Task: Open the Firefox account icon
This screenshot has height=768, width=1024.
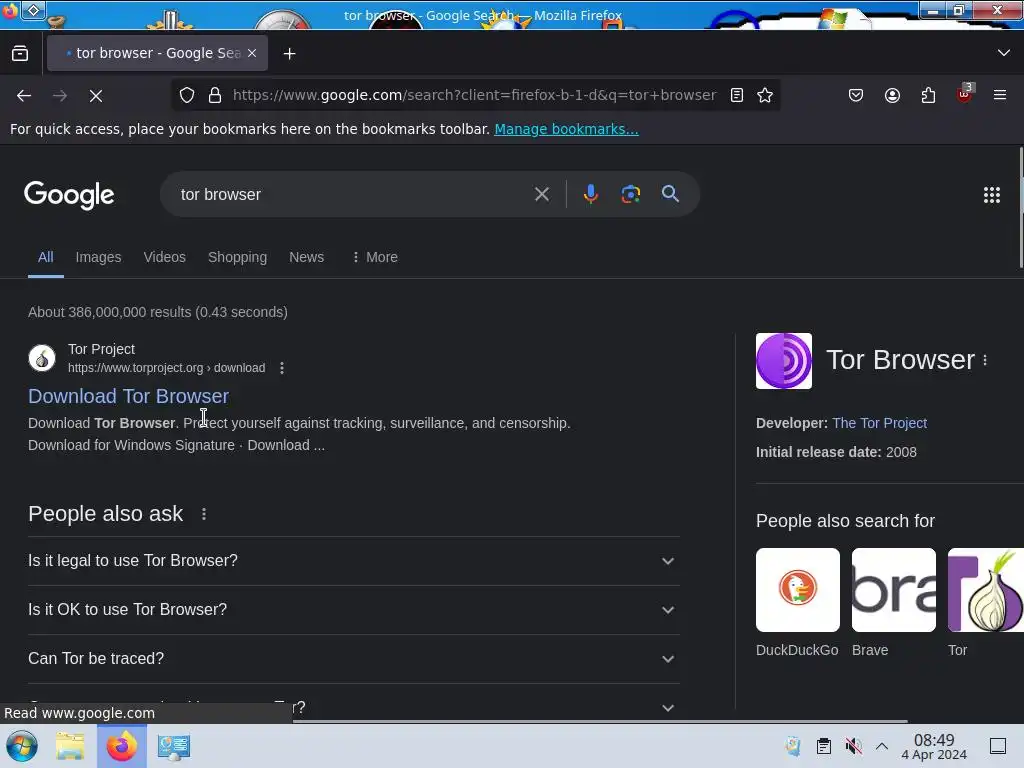Action: coord(892,95)
